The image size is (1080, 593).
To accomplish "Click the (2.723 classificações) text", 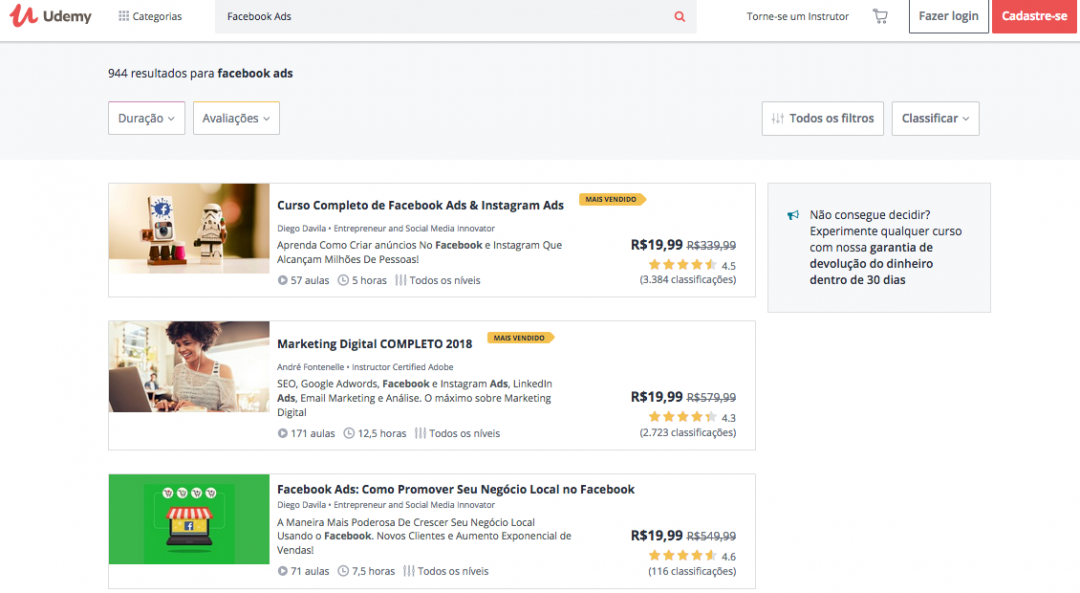I will coord(687,433).
